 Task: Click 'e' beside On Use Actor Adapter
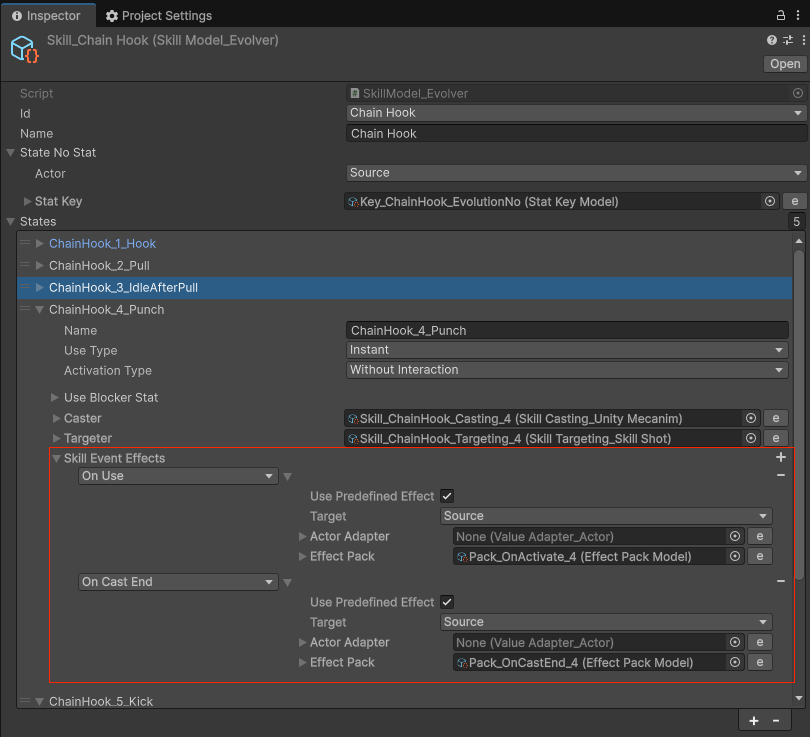tap(759, 536)
